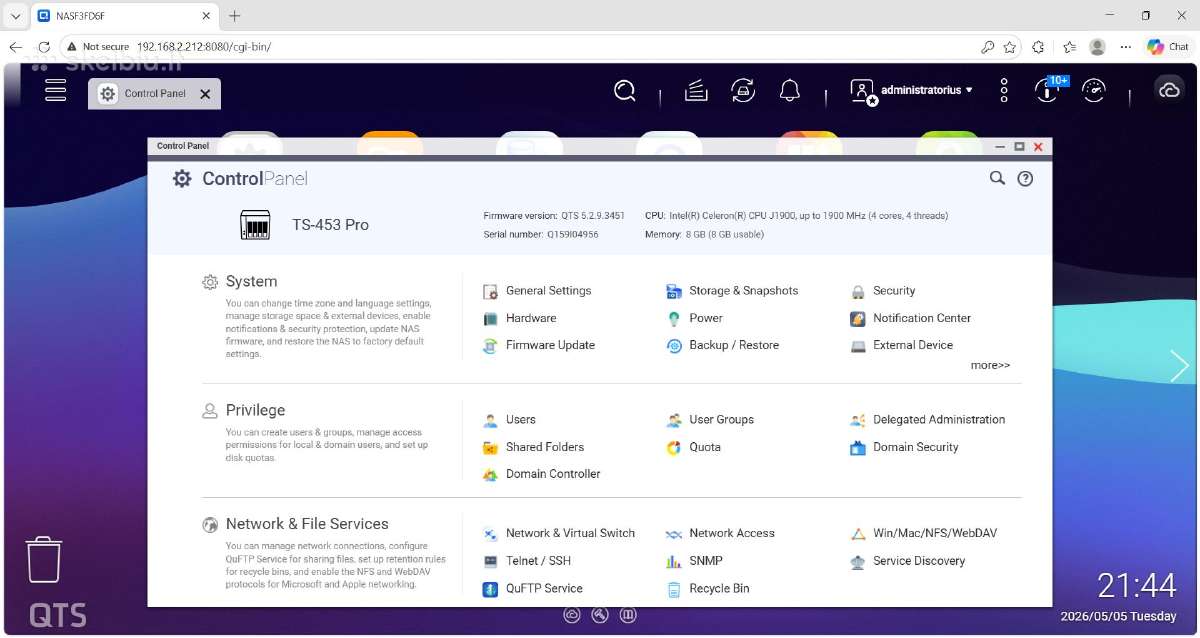
Task: Click the desktop clock showing 21:44
Action: point(1137,585)
